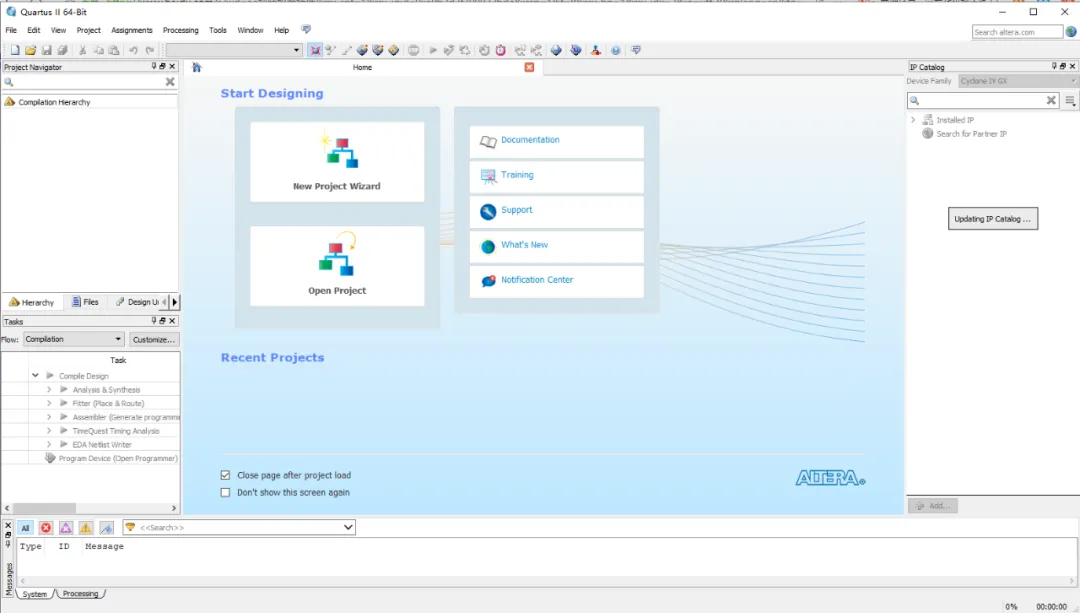1080x613 pixels.
Task: Clear the IP Catalog search field
Action: [x=1051, y=101]
